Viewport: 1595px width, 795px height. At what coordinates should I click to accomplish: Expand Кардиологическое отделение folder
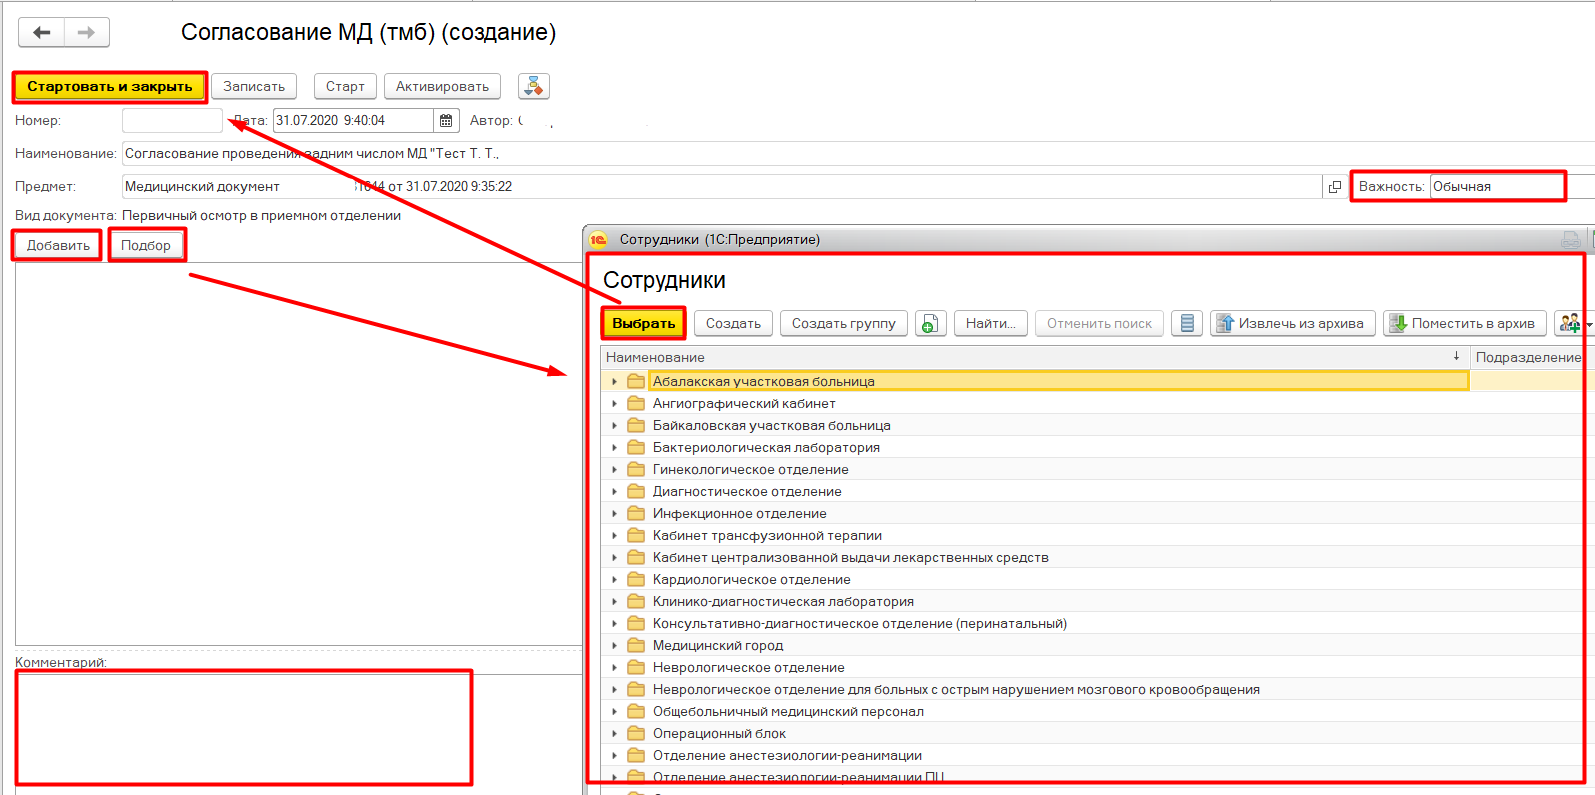pyautogui.click(x=614, y=579)
